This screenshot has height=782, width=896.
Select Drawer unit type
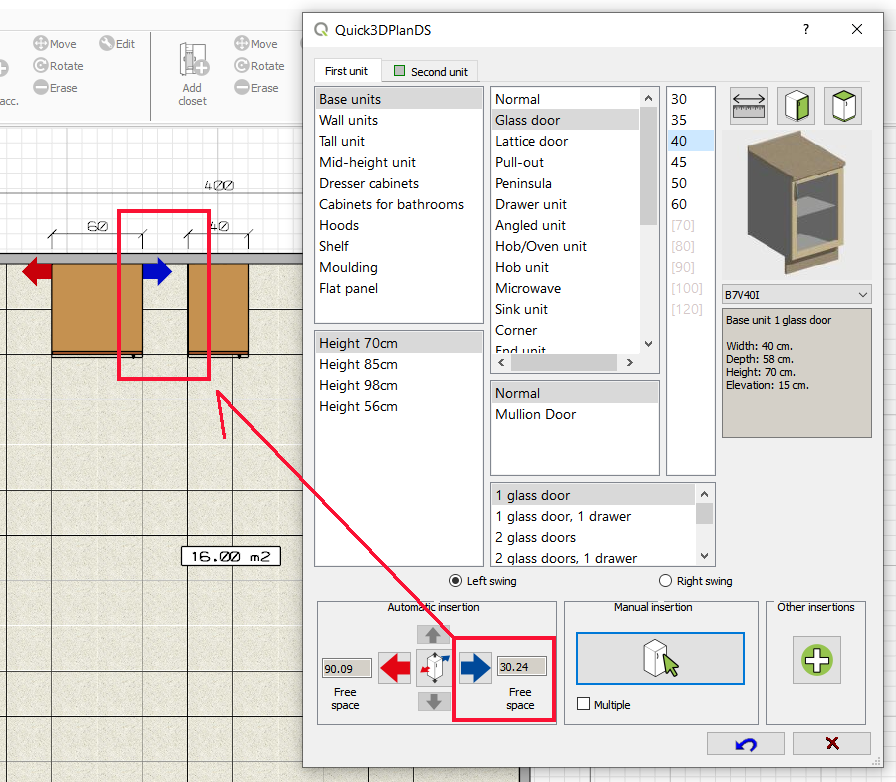coord(566,204)
